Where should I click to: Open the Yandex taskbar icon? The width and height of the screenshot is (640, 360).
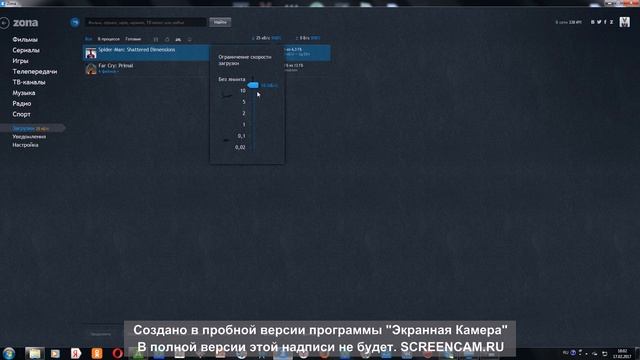click(76, 353)
